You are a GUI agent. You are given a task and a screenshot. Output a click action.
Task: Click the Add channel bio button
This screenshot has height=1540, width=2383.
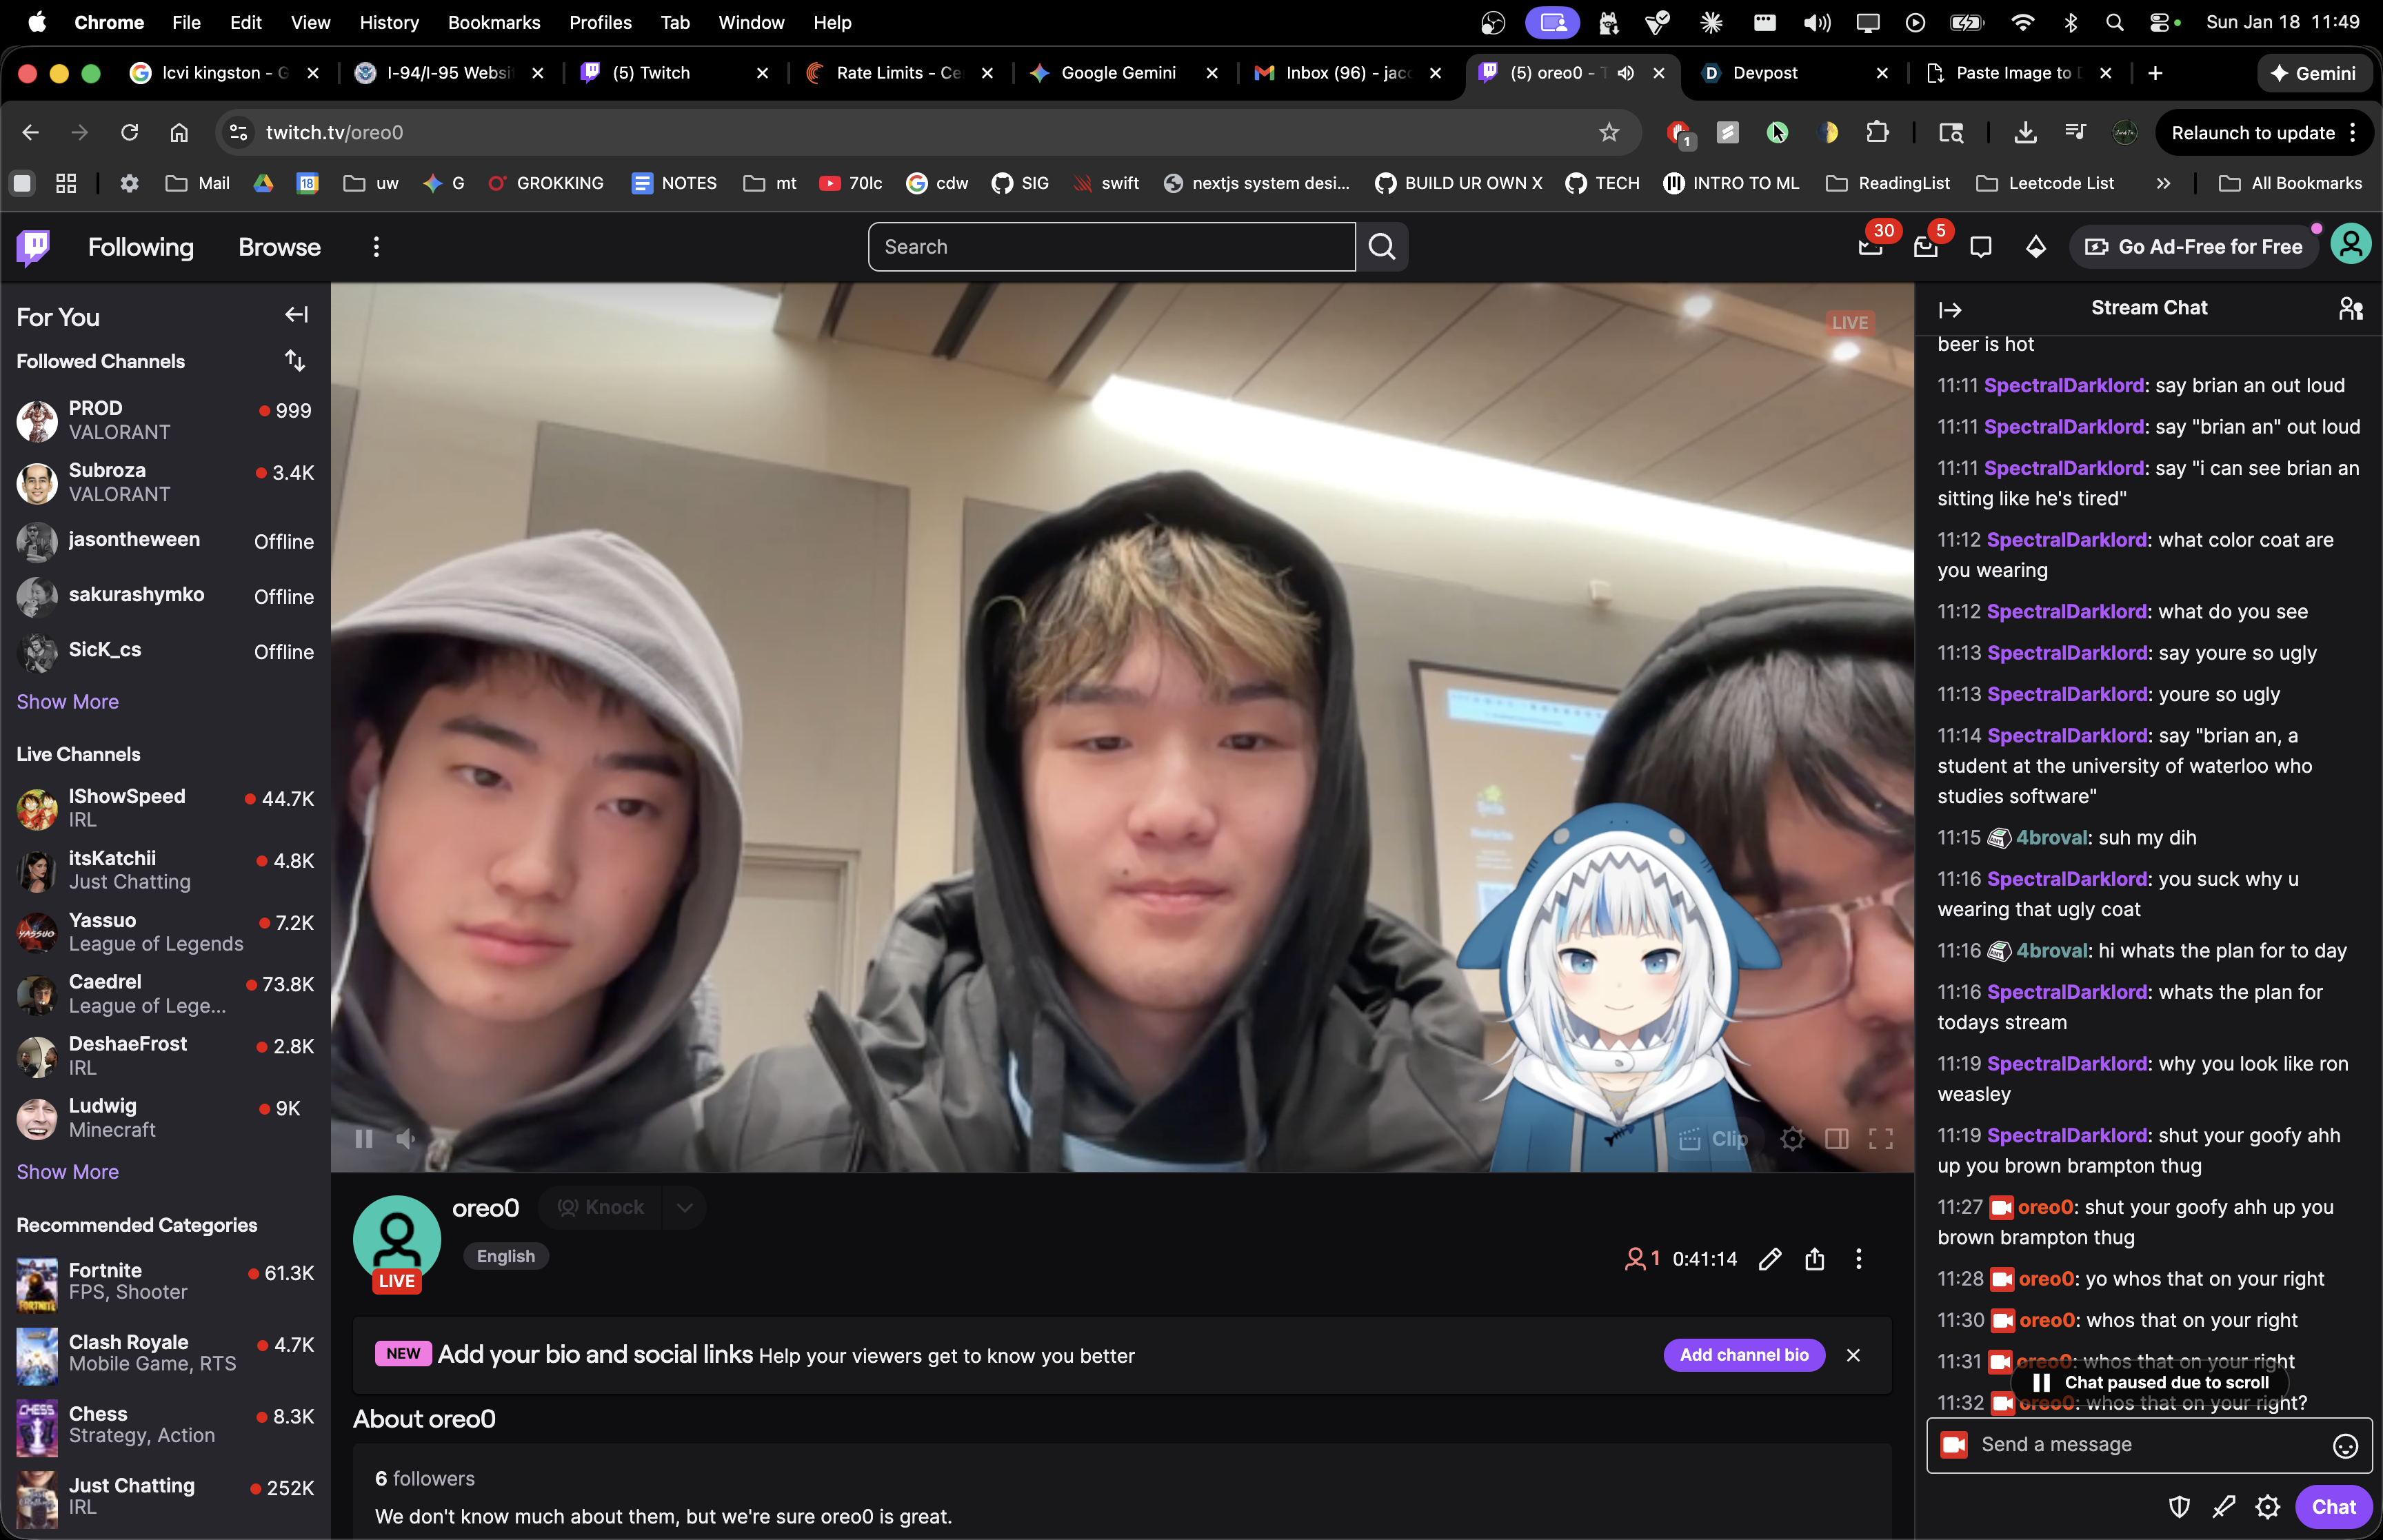click(x=1743, y=1355)
